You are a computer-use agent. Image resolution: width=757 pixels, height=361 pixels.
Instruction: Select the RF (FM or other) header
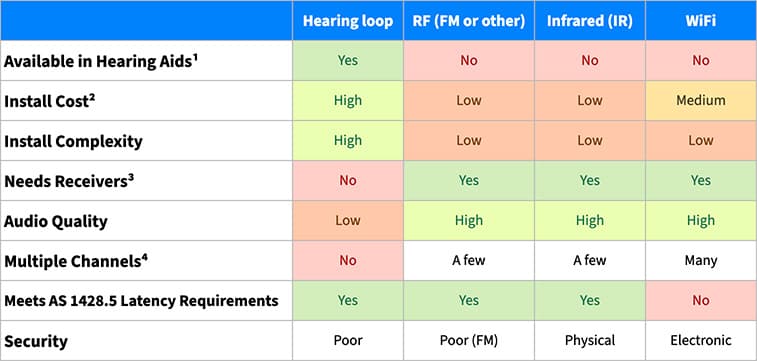(x=469, y=21)
